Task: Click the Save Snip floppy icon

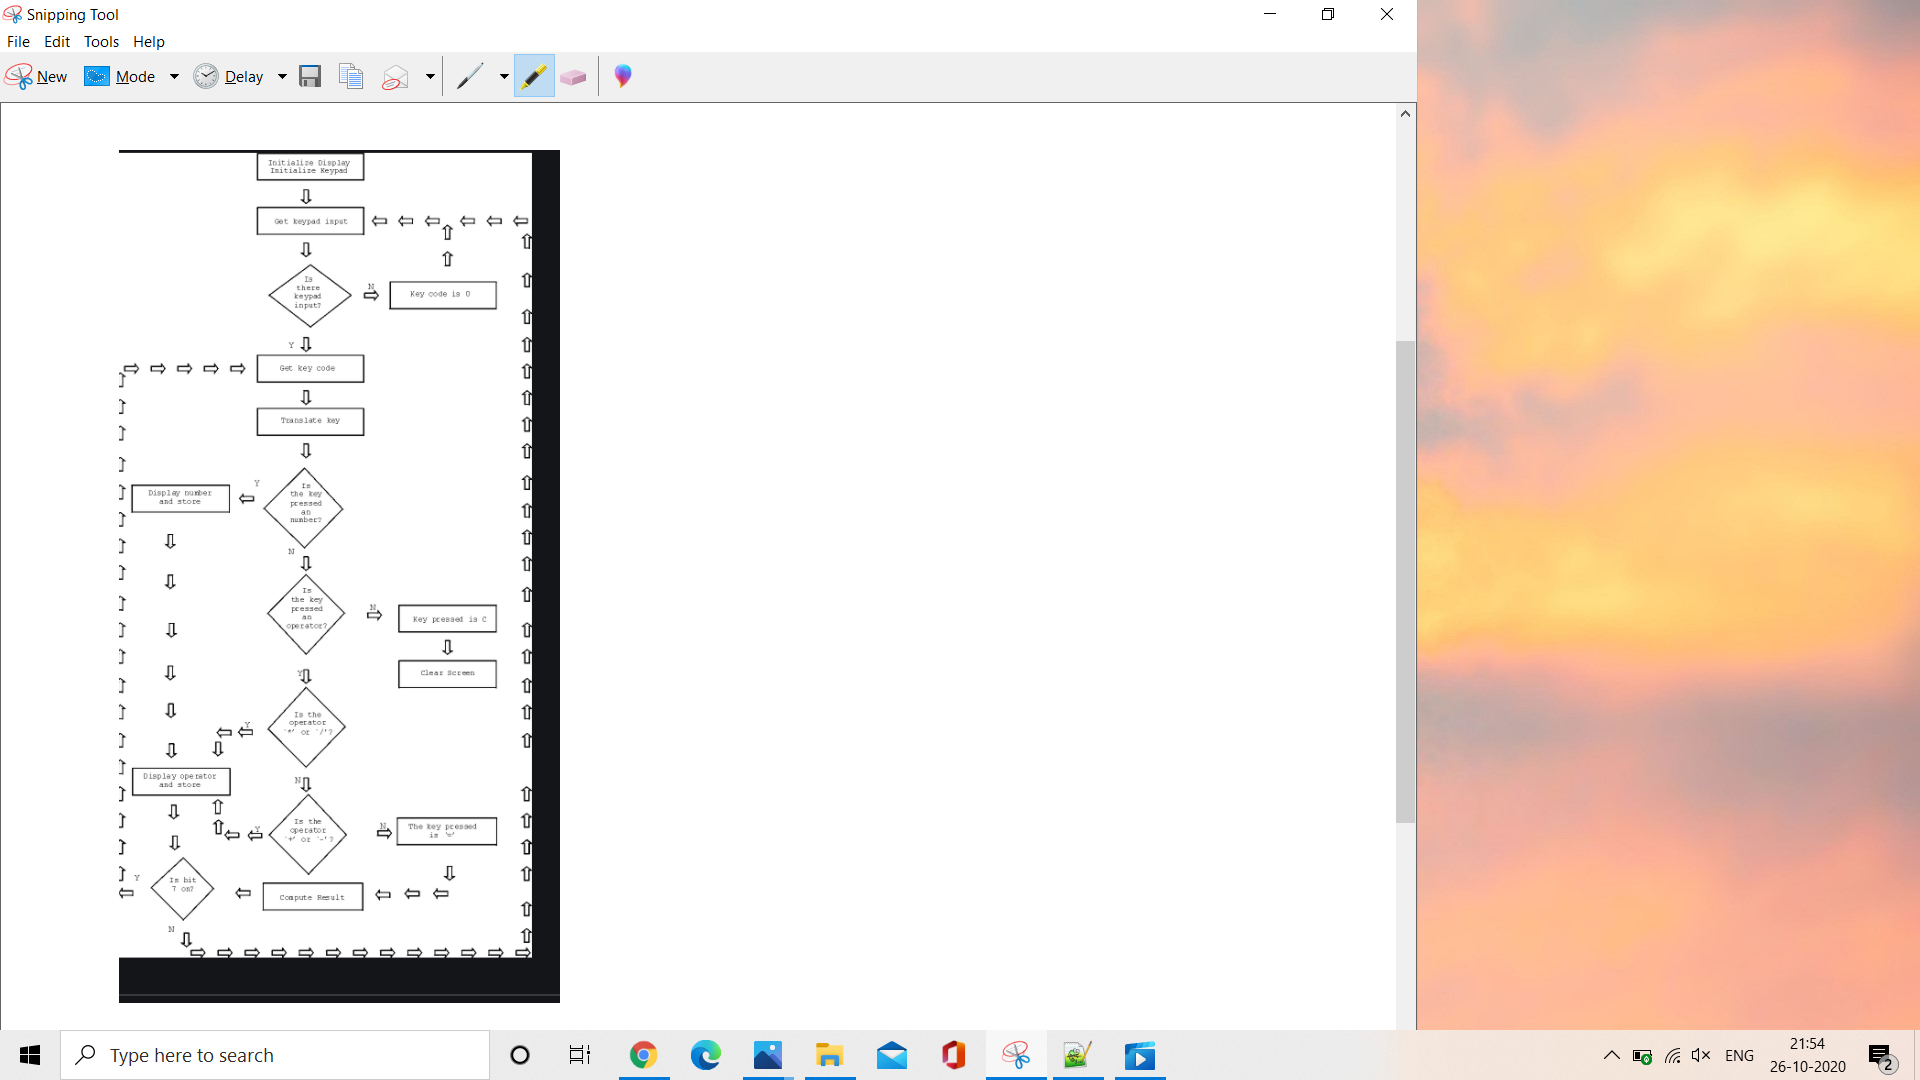Action: coord(310,77)
